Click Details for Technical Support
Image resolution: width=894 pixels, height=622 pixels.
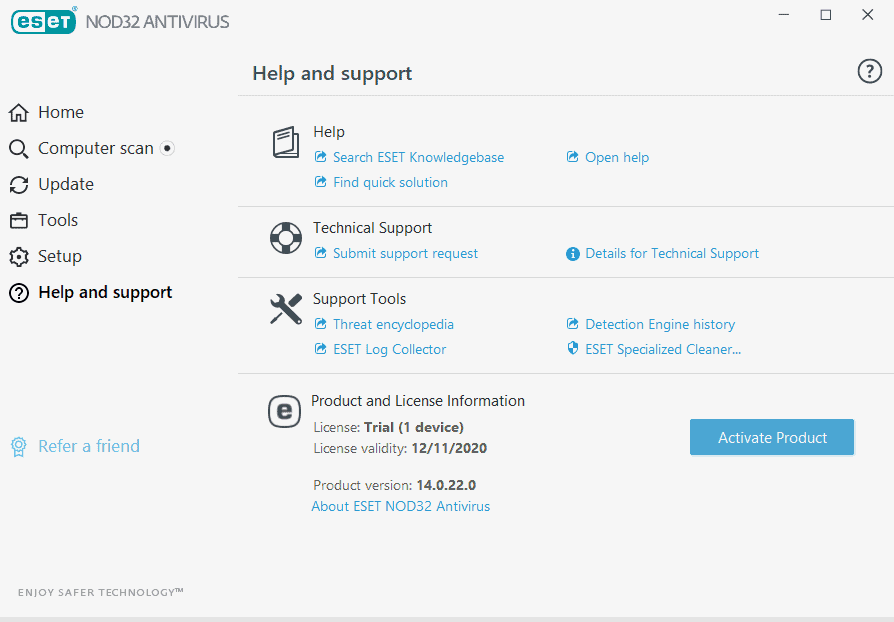click(671, 253)
